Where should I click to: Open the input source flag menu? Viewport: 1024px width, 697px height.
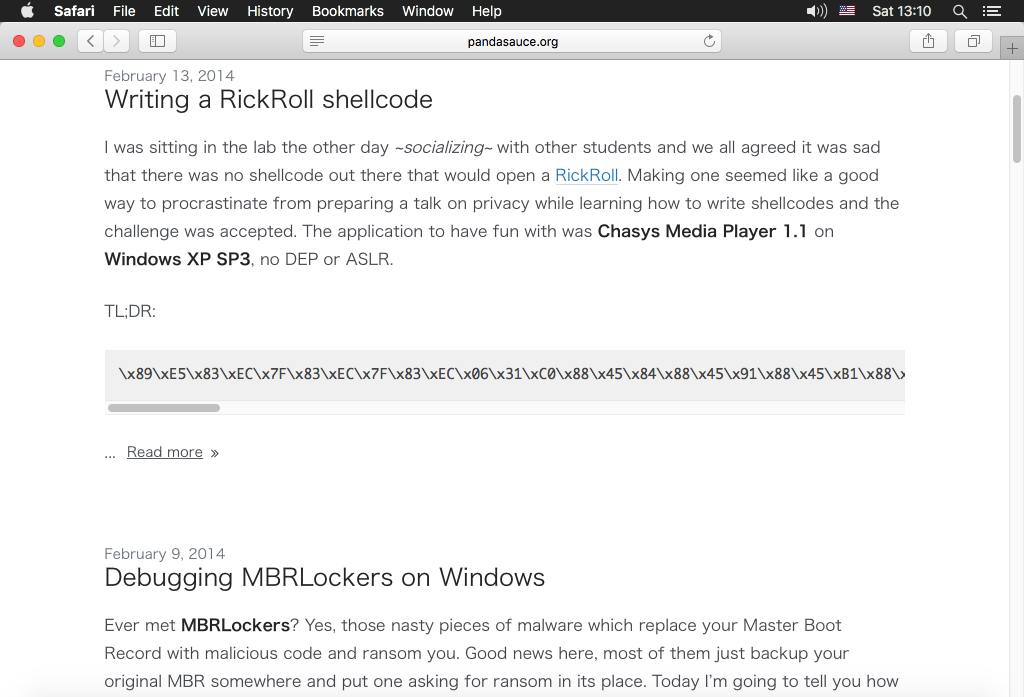tap(847, 11)
